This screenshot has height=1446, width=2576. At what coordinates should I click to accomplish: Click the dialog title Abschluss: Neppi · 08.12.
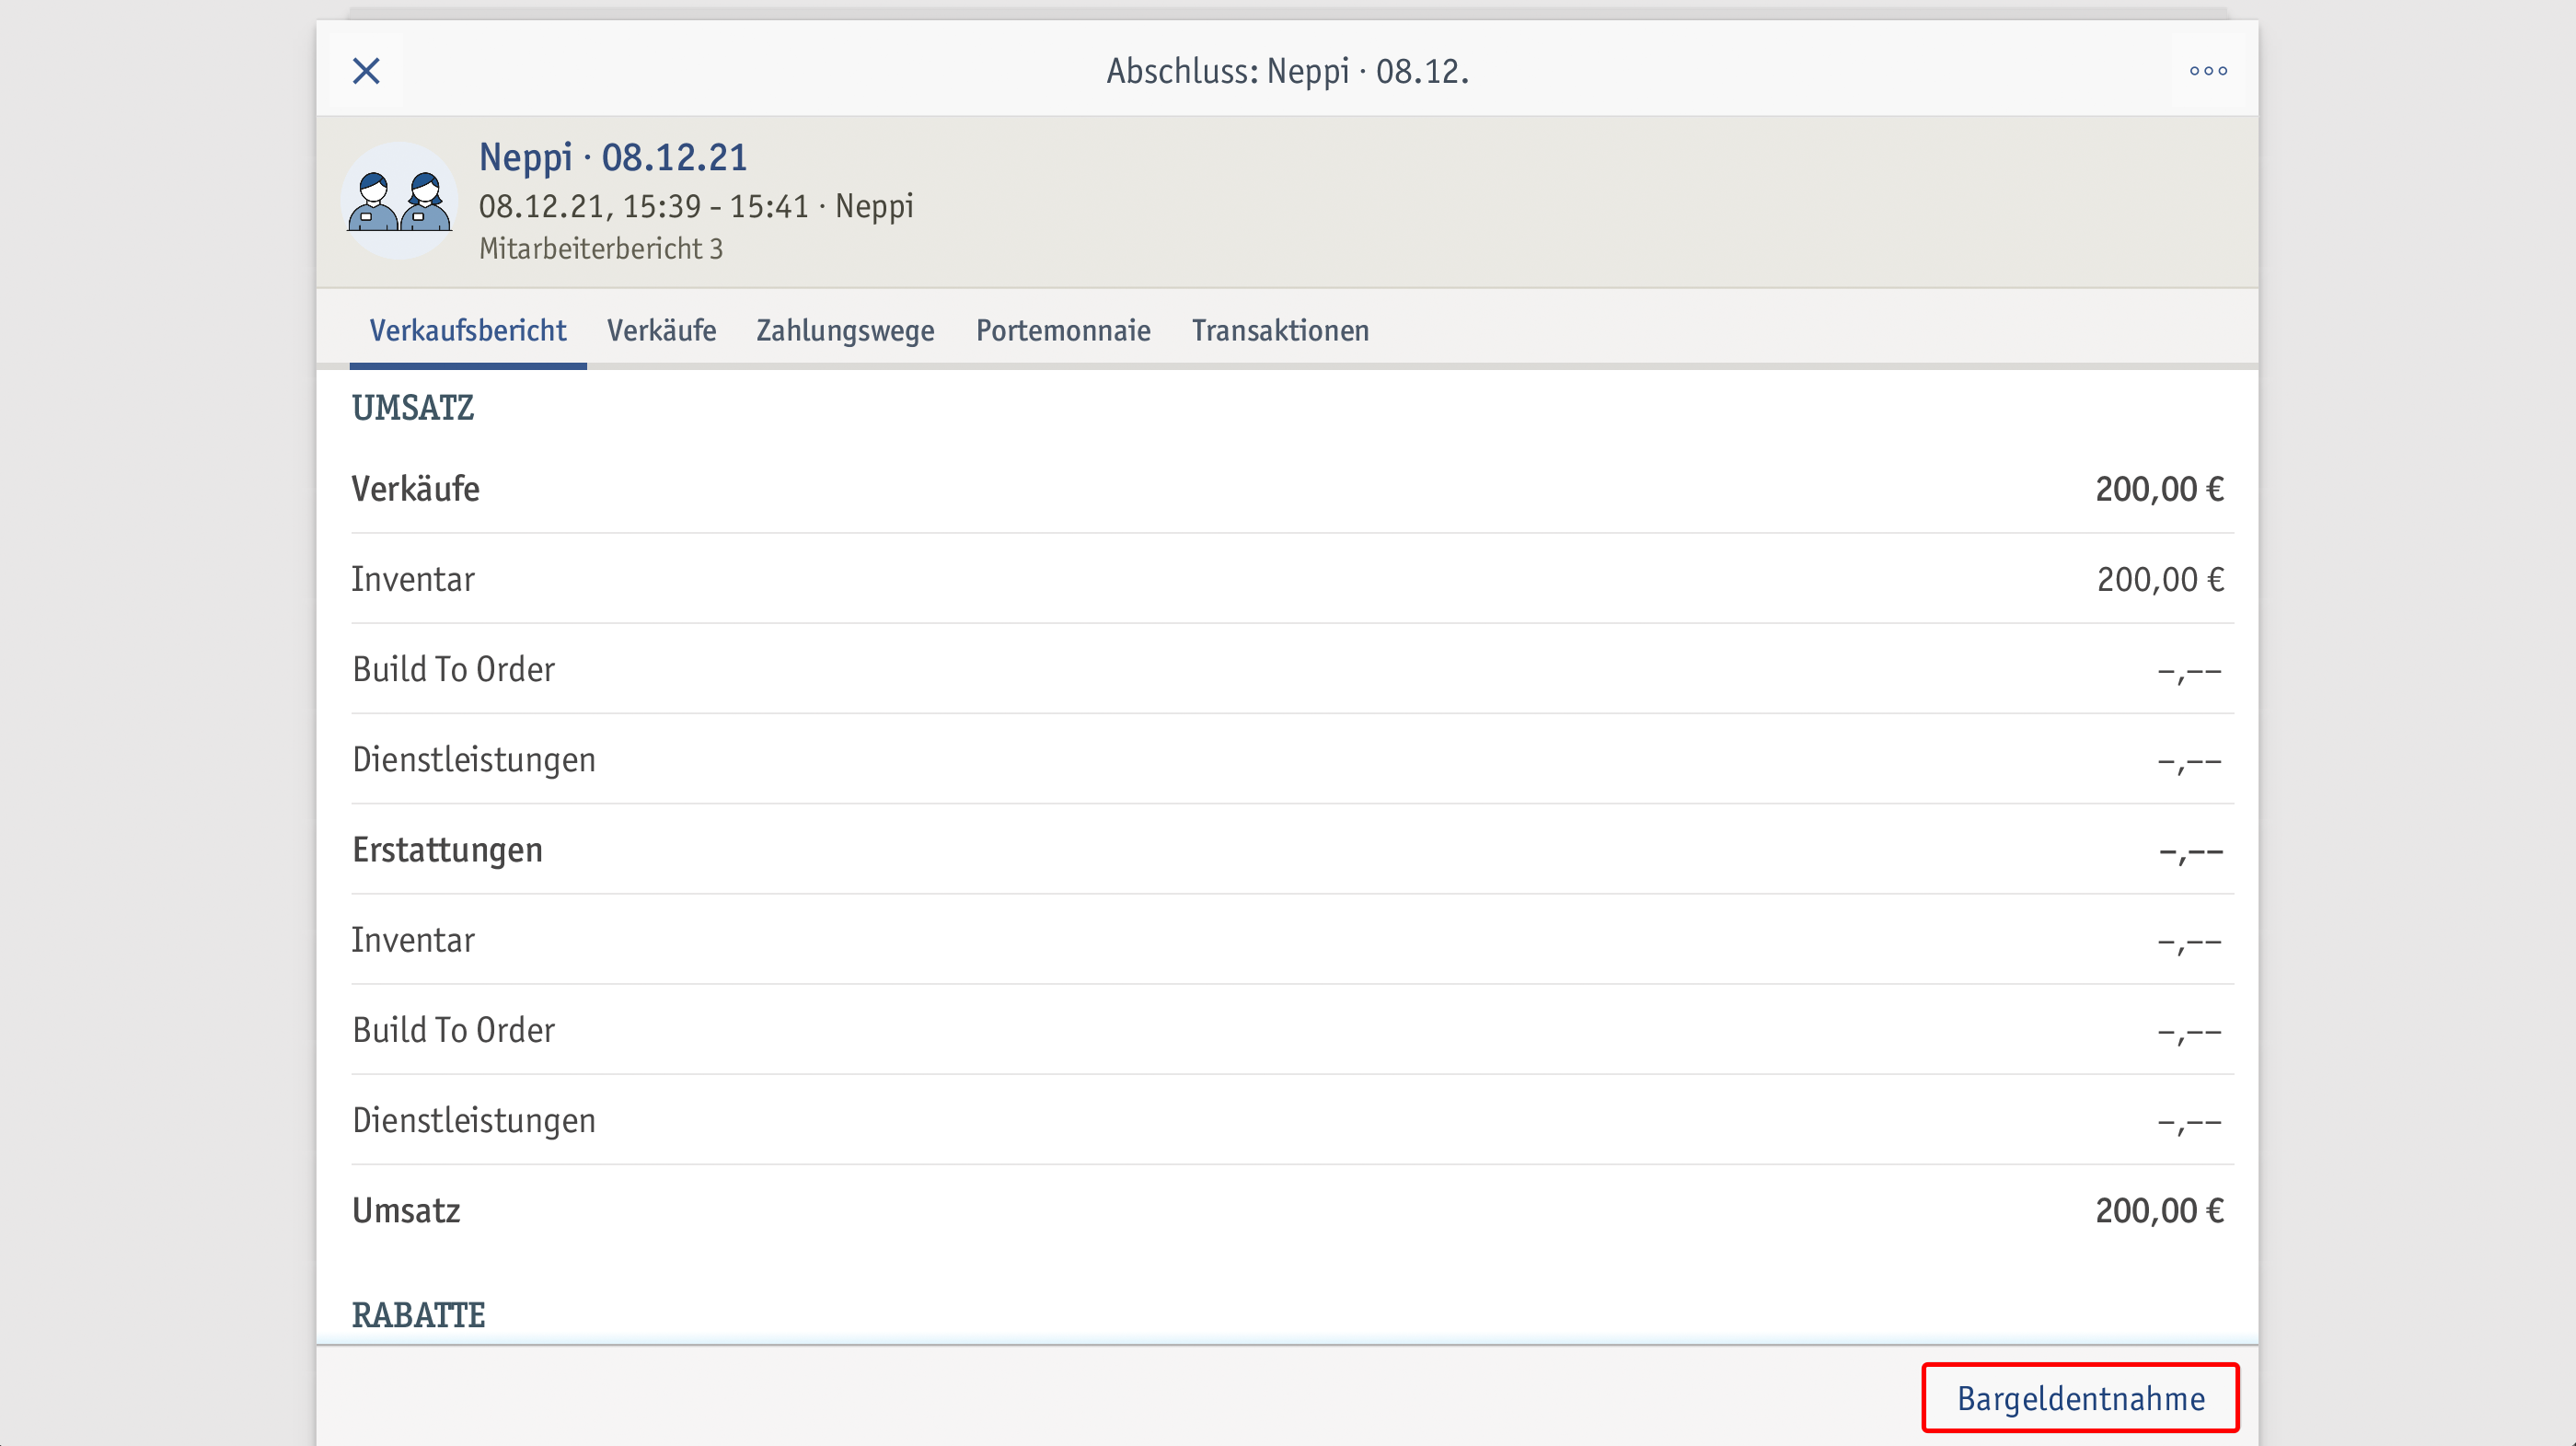coord(1287,71)
